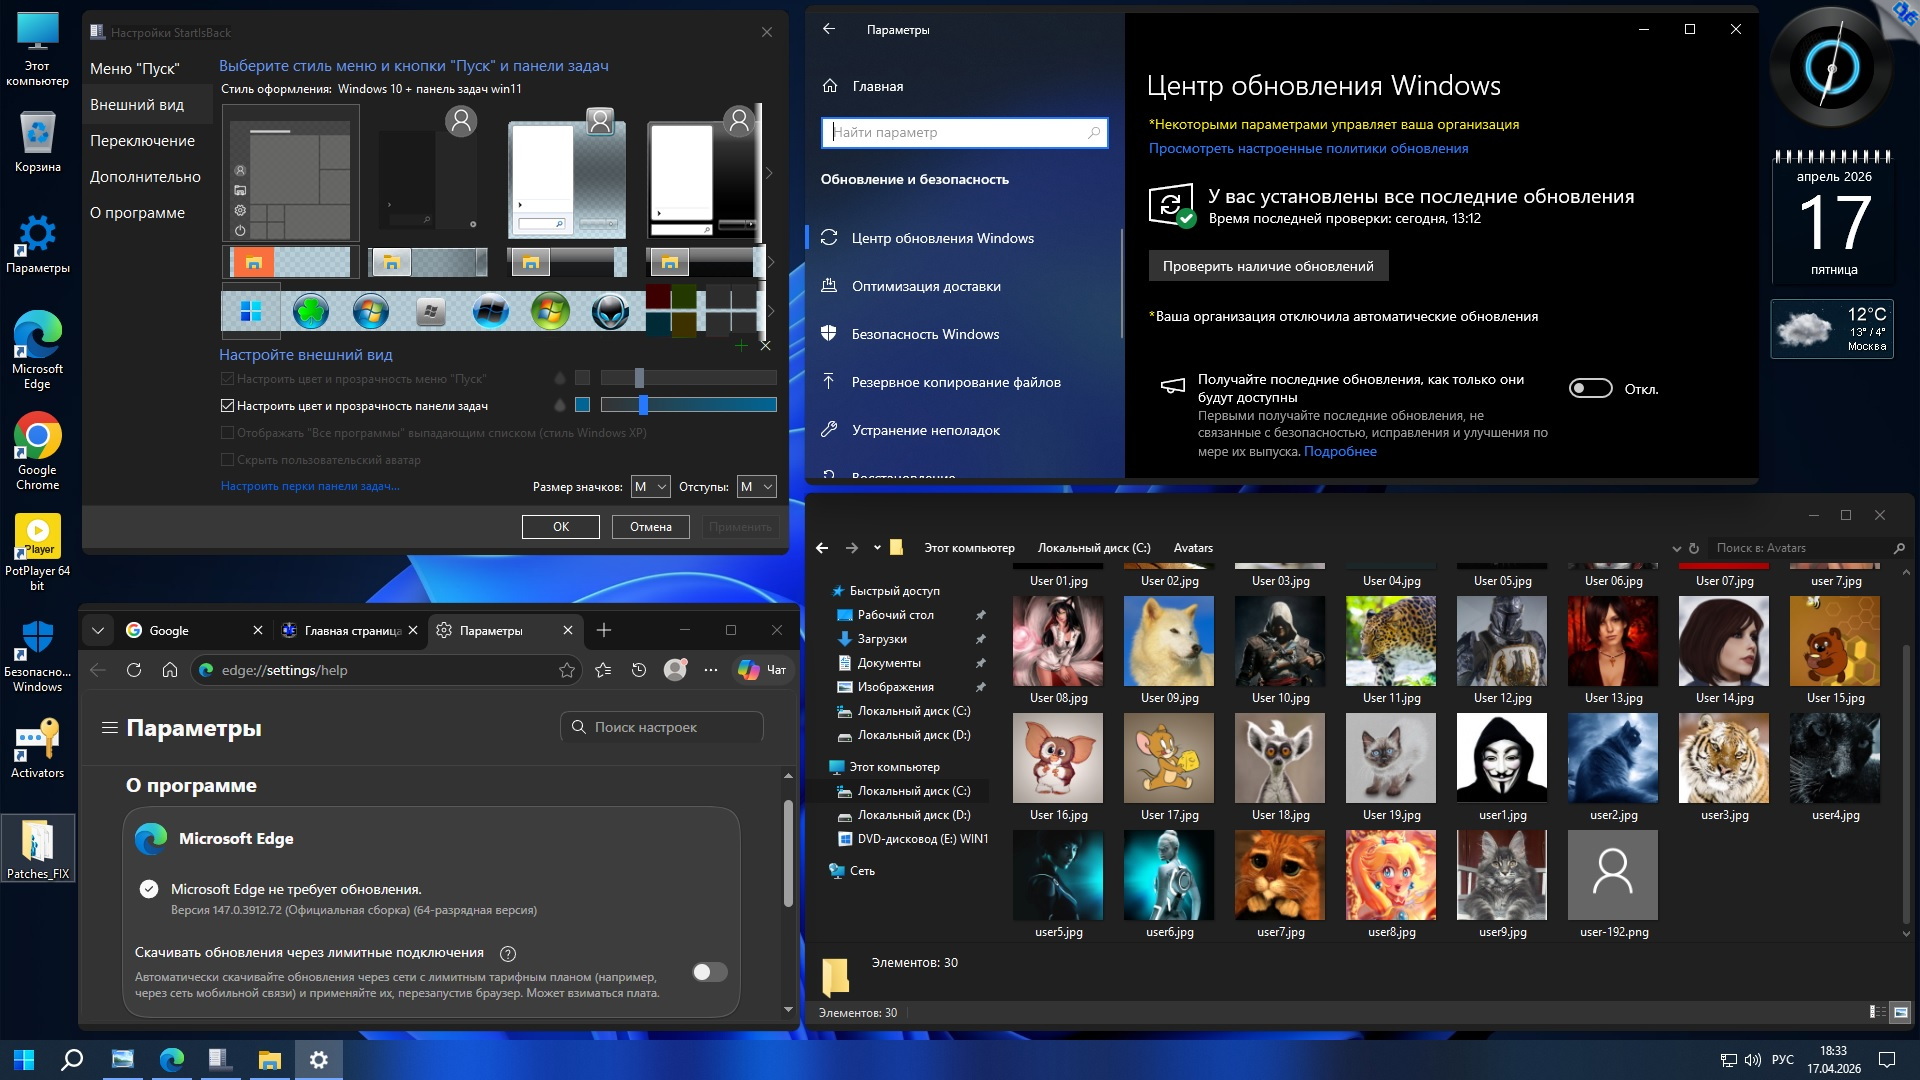Toggle metered connections download switch in Edge
1920x1080 pixels.
click(x=710, y=972)
